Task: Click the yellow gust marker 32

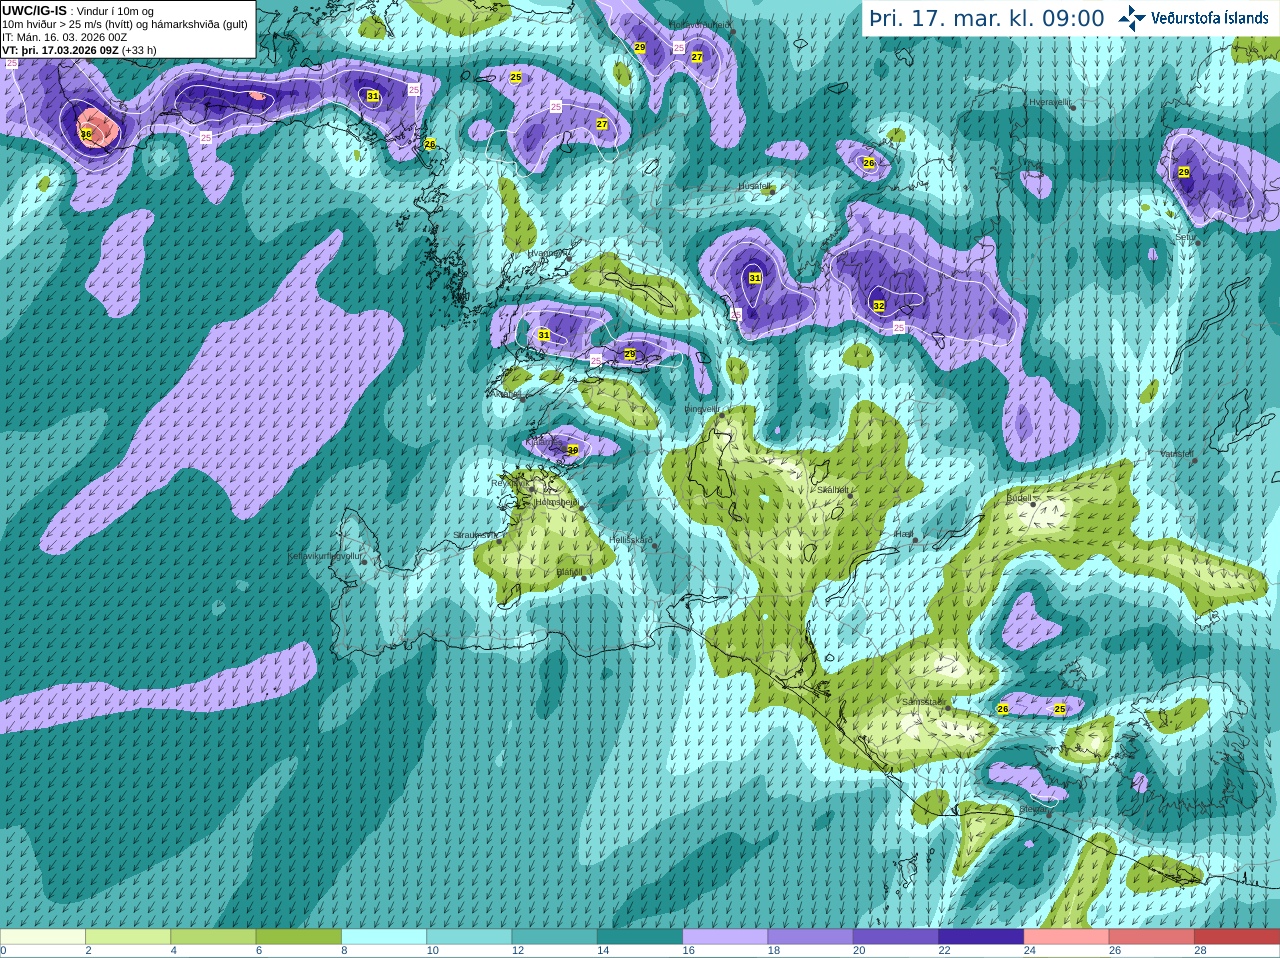Action: point(879,306)
